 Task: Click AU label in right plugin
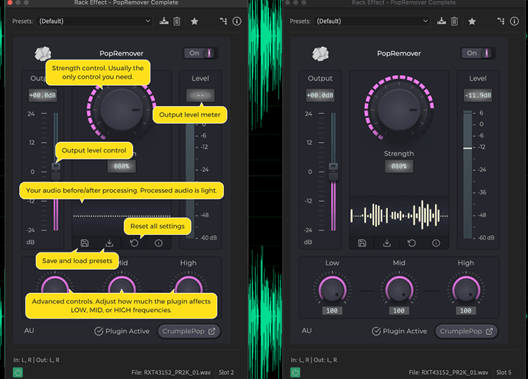[306, 331]
